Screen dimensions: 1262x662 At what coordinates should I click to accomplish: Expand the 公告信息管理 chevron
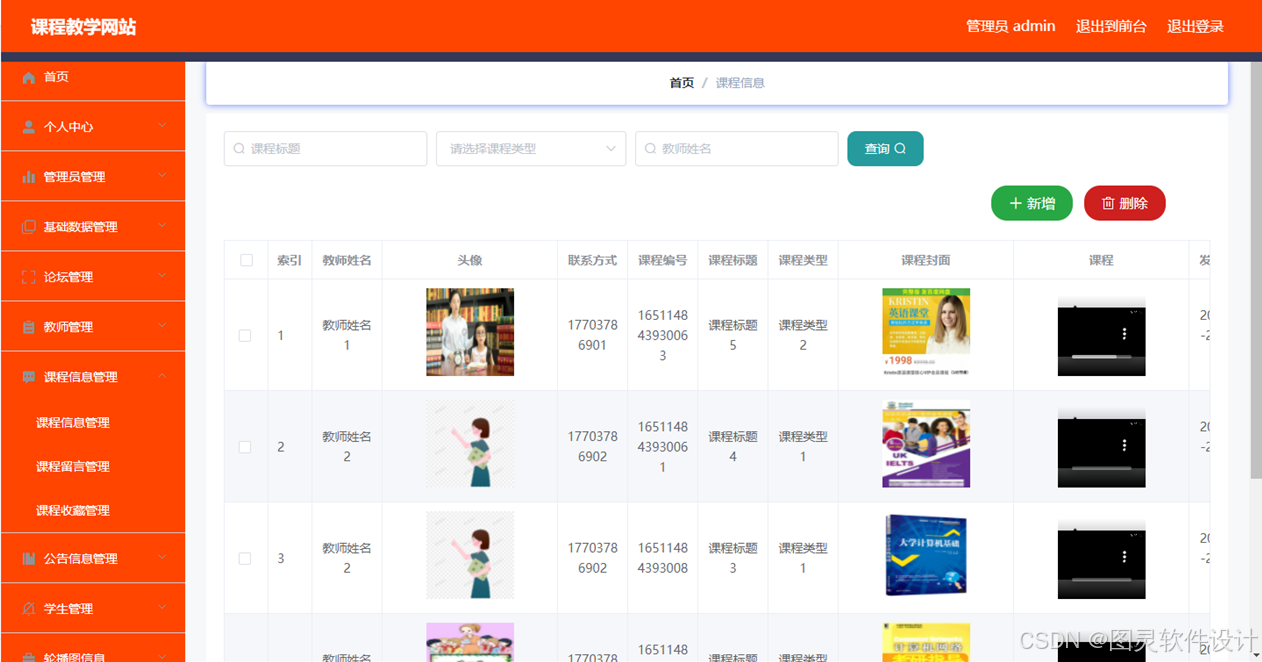[x=163, y=558]
